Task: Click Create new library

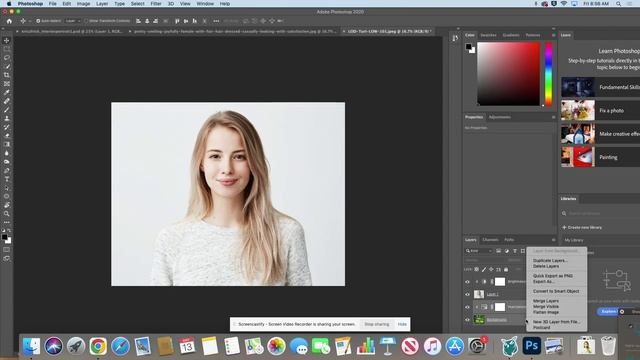Action: pyautogui.click(x=582, y=227)
